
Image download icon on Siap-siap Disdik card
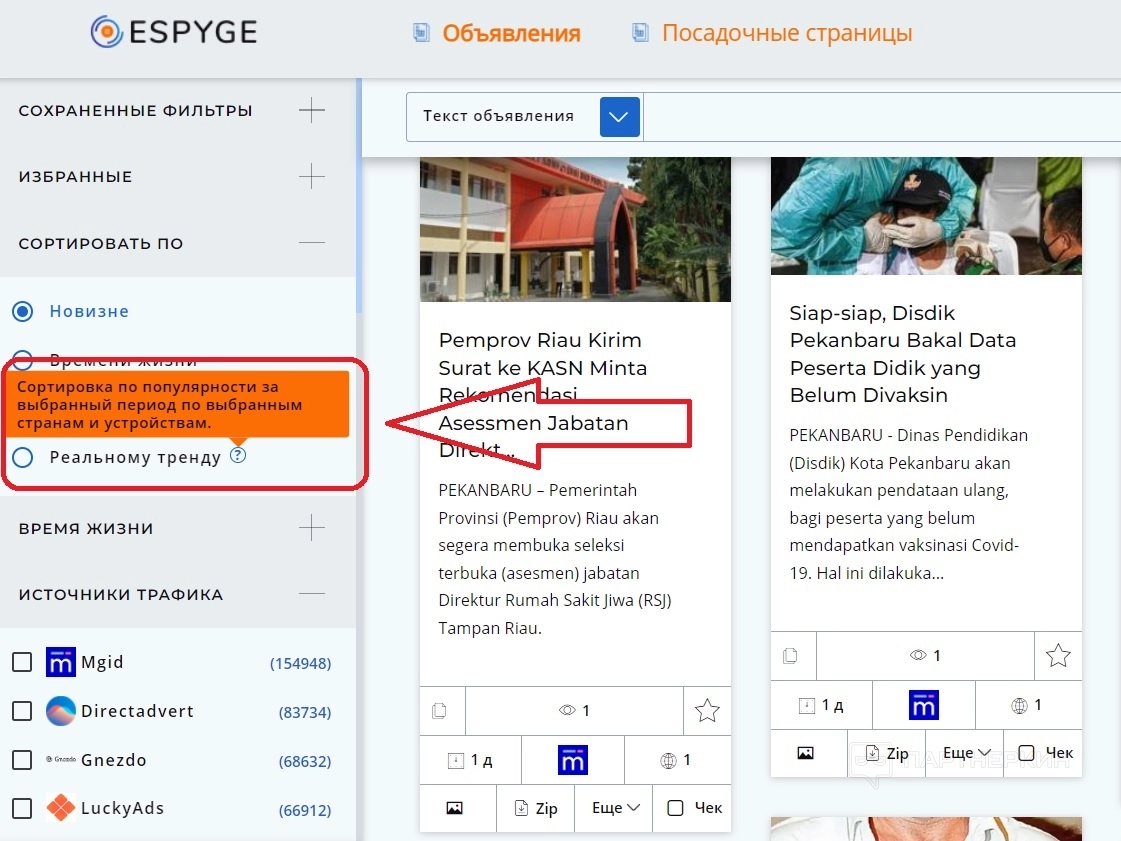click(x=805, y=753)
